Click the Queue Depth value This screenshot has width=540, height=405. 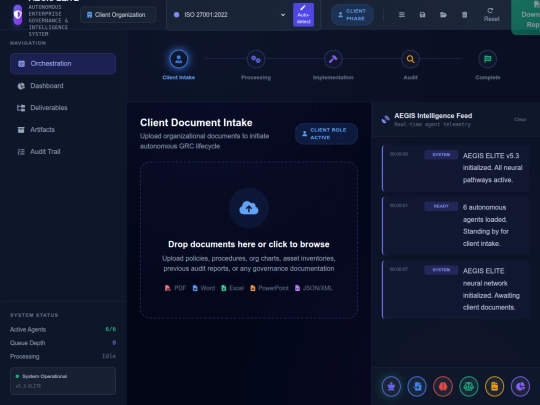click(114, 343)
